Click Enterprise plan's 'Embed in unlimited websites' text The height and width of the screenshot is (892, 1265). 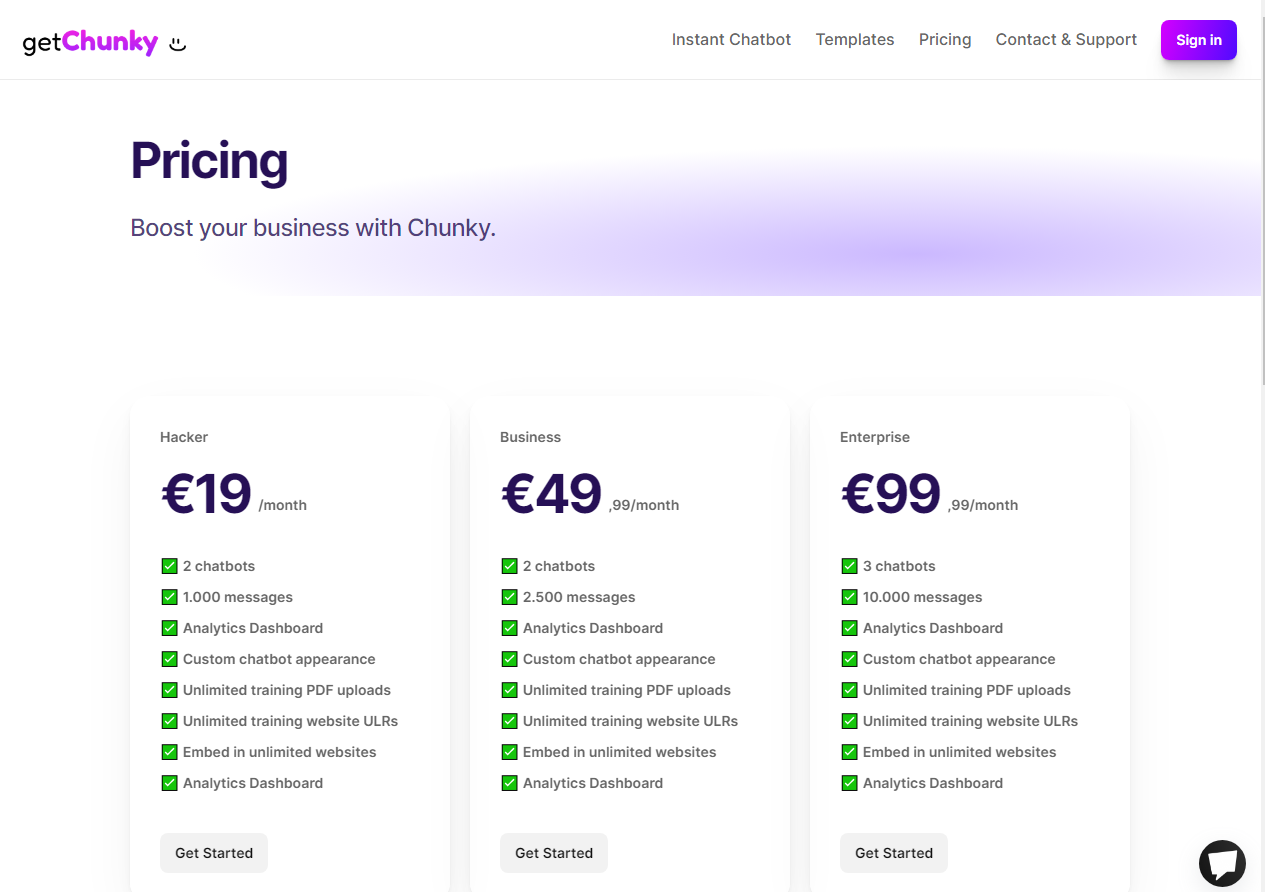coord(960,752)
